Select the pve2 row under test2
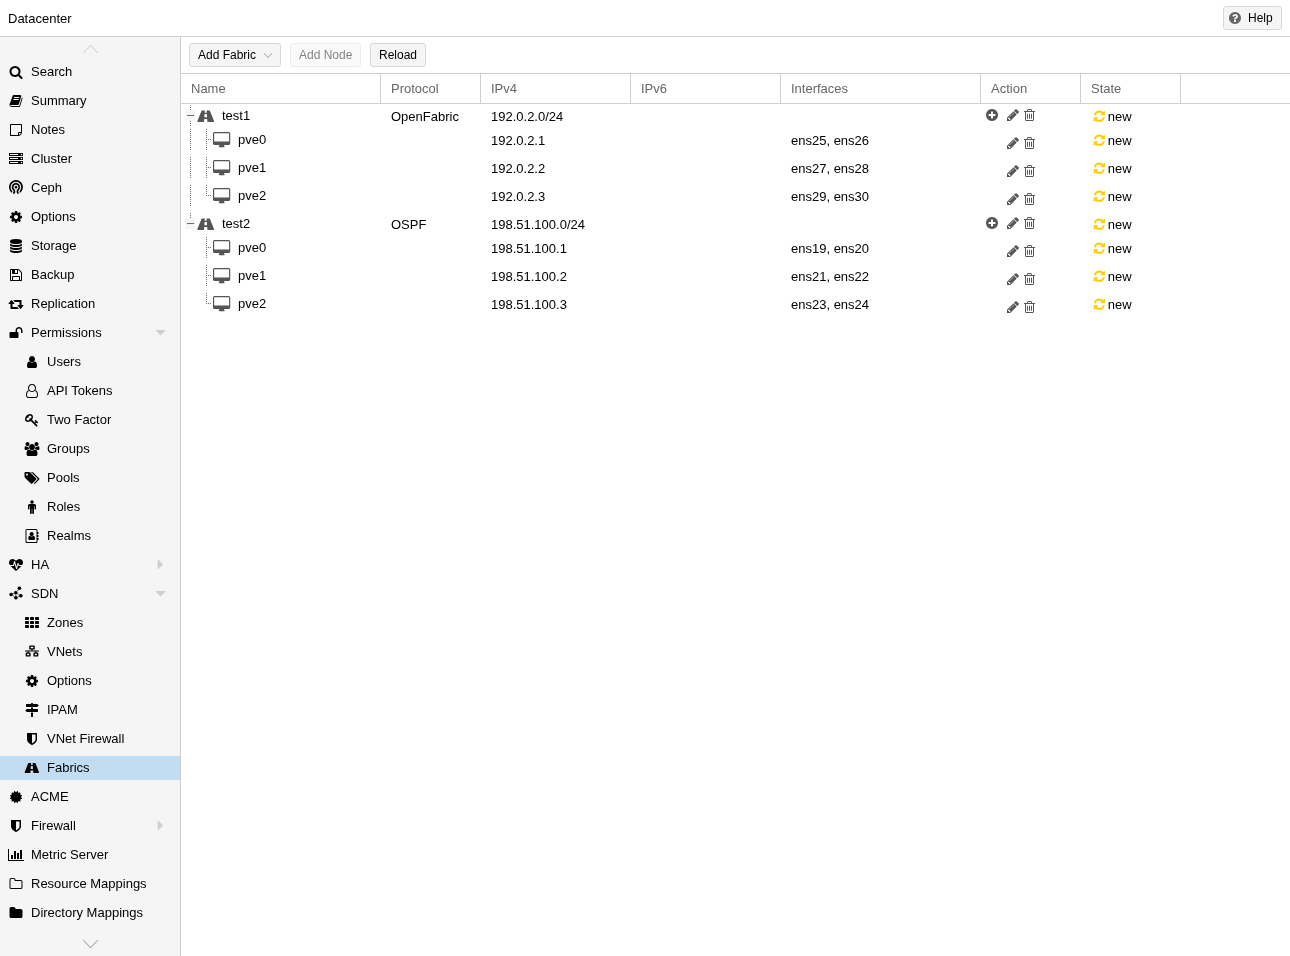This screenshot has height=956, width=1290. click(x=735, y=305)
